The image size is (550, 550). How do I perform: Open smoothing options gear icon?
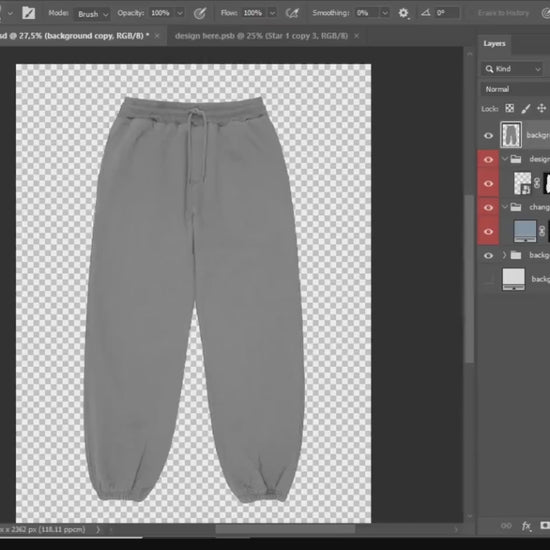coord(403,13)
